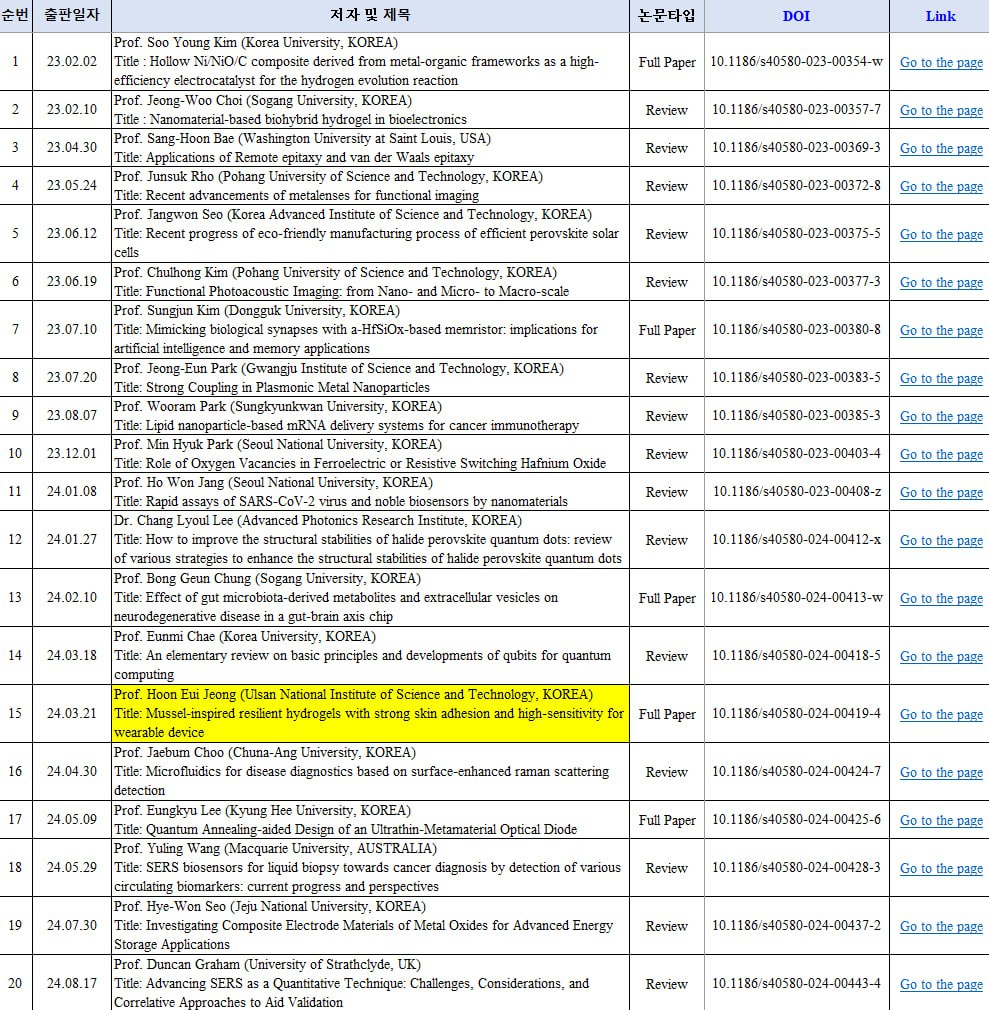Select DOI 10.1186/s40580-023-00403-4
This screenshot has height=1010, width=989.
(x=796, y=453)
